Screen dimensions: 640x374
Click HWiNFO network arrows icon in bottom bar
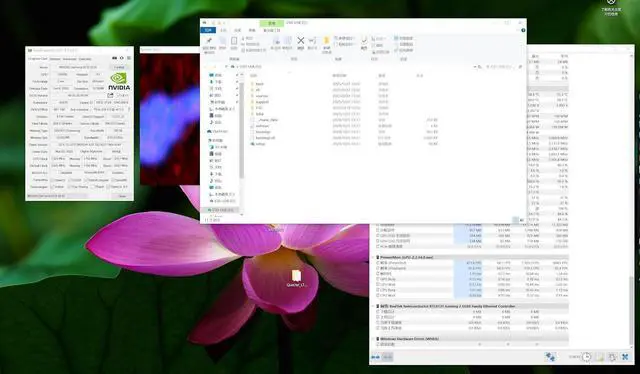pyautogui.click(x=550, y=357)
